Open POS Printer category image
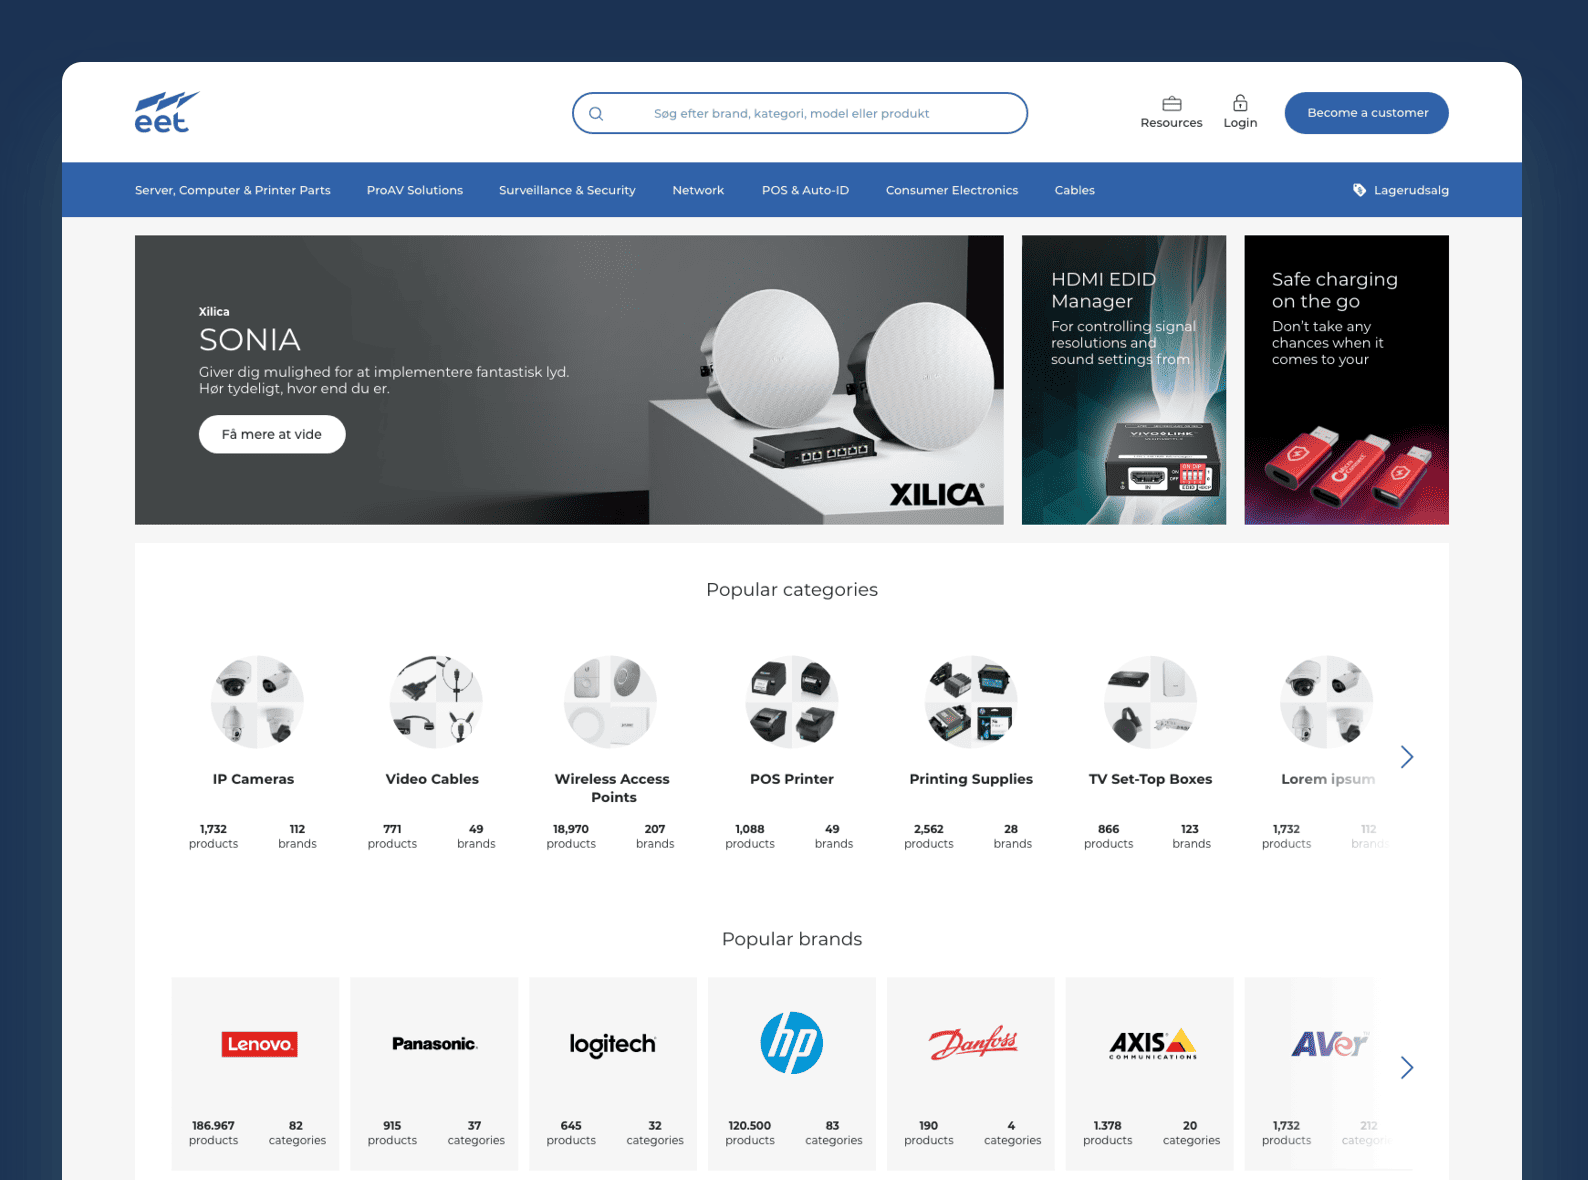 pos(792,702)
